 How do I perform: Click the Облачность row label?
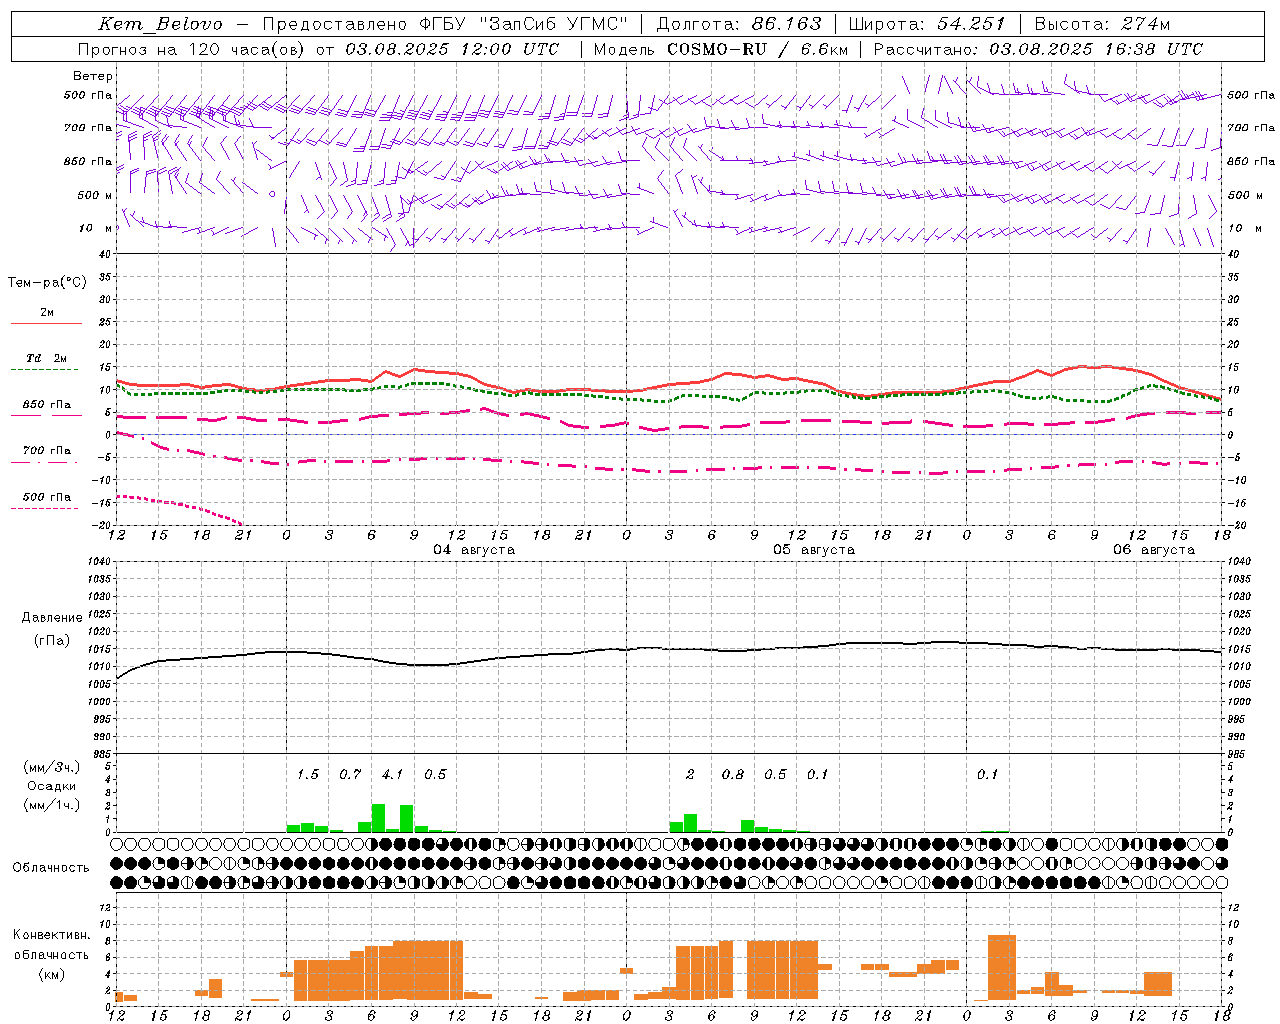pos(51,868)
